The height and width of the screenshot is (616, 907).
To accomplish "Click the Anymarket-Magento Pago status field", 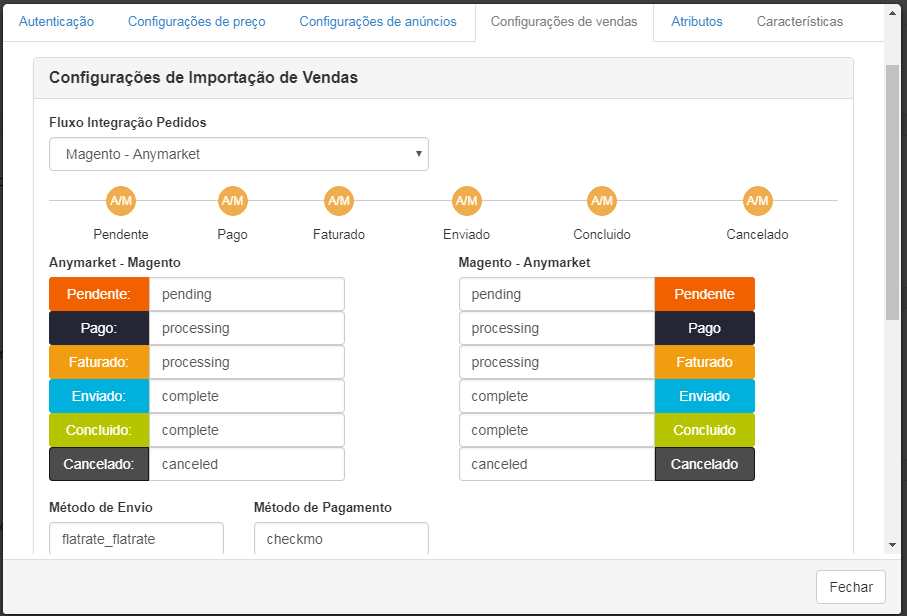I will point(247,328).
